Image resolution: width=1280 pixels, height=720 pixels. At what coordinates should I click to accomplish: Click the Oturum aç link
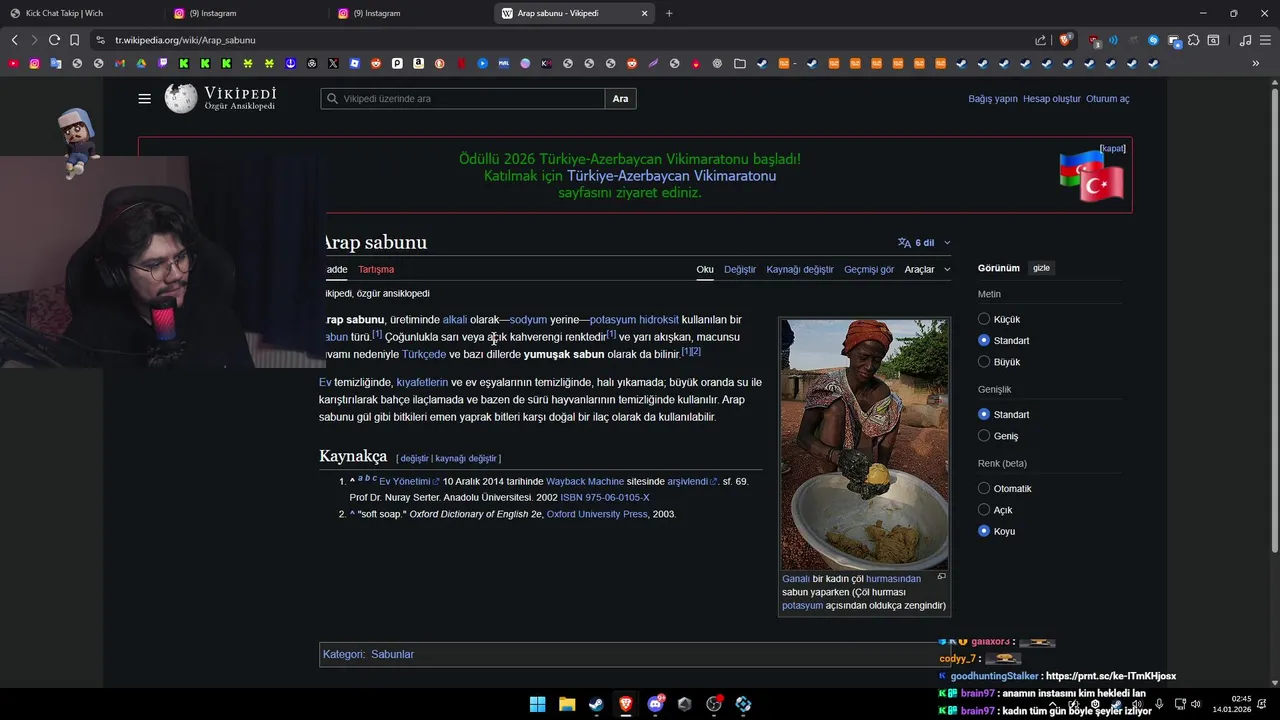coord(1108,99)
